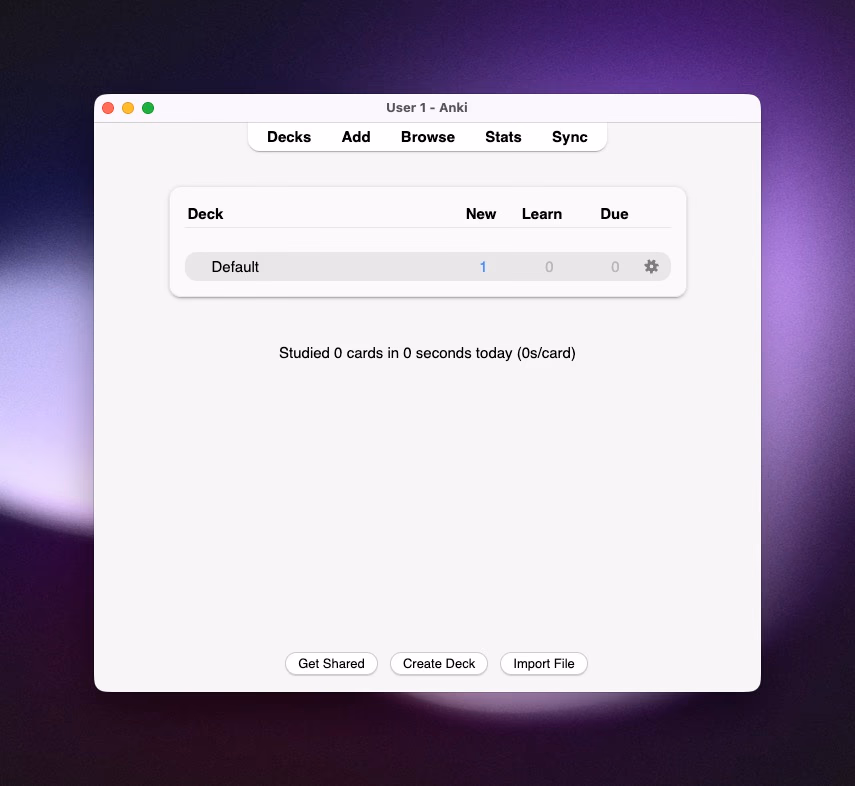Viewport: 855px width, 786px height.
Task: Click the Get Shared button
Action: coord(331,663)
